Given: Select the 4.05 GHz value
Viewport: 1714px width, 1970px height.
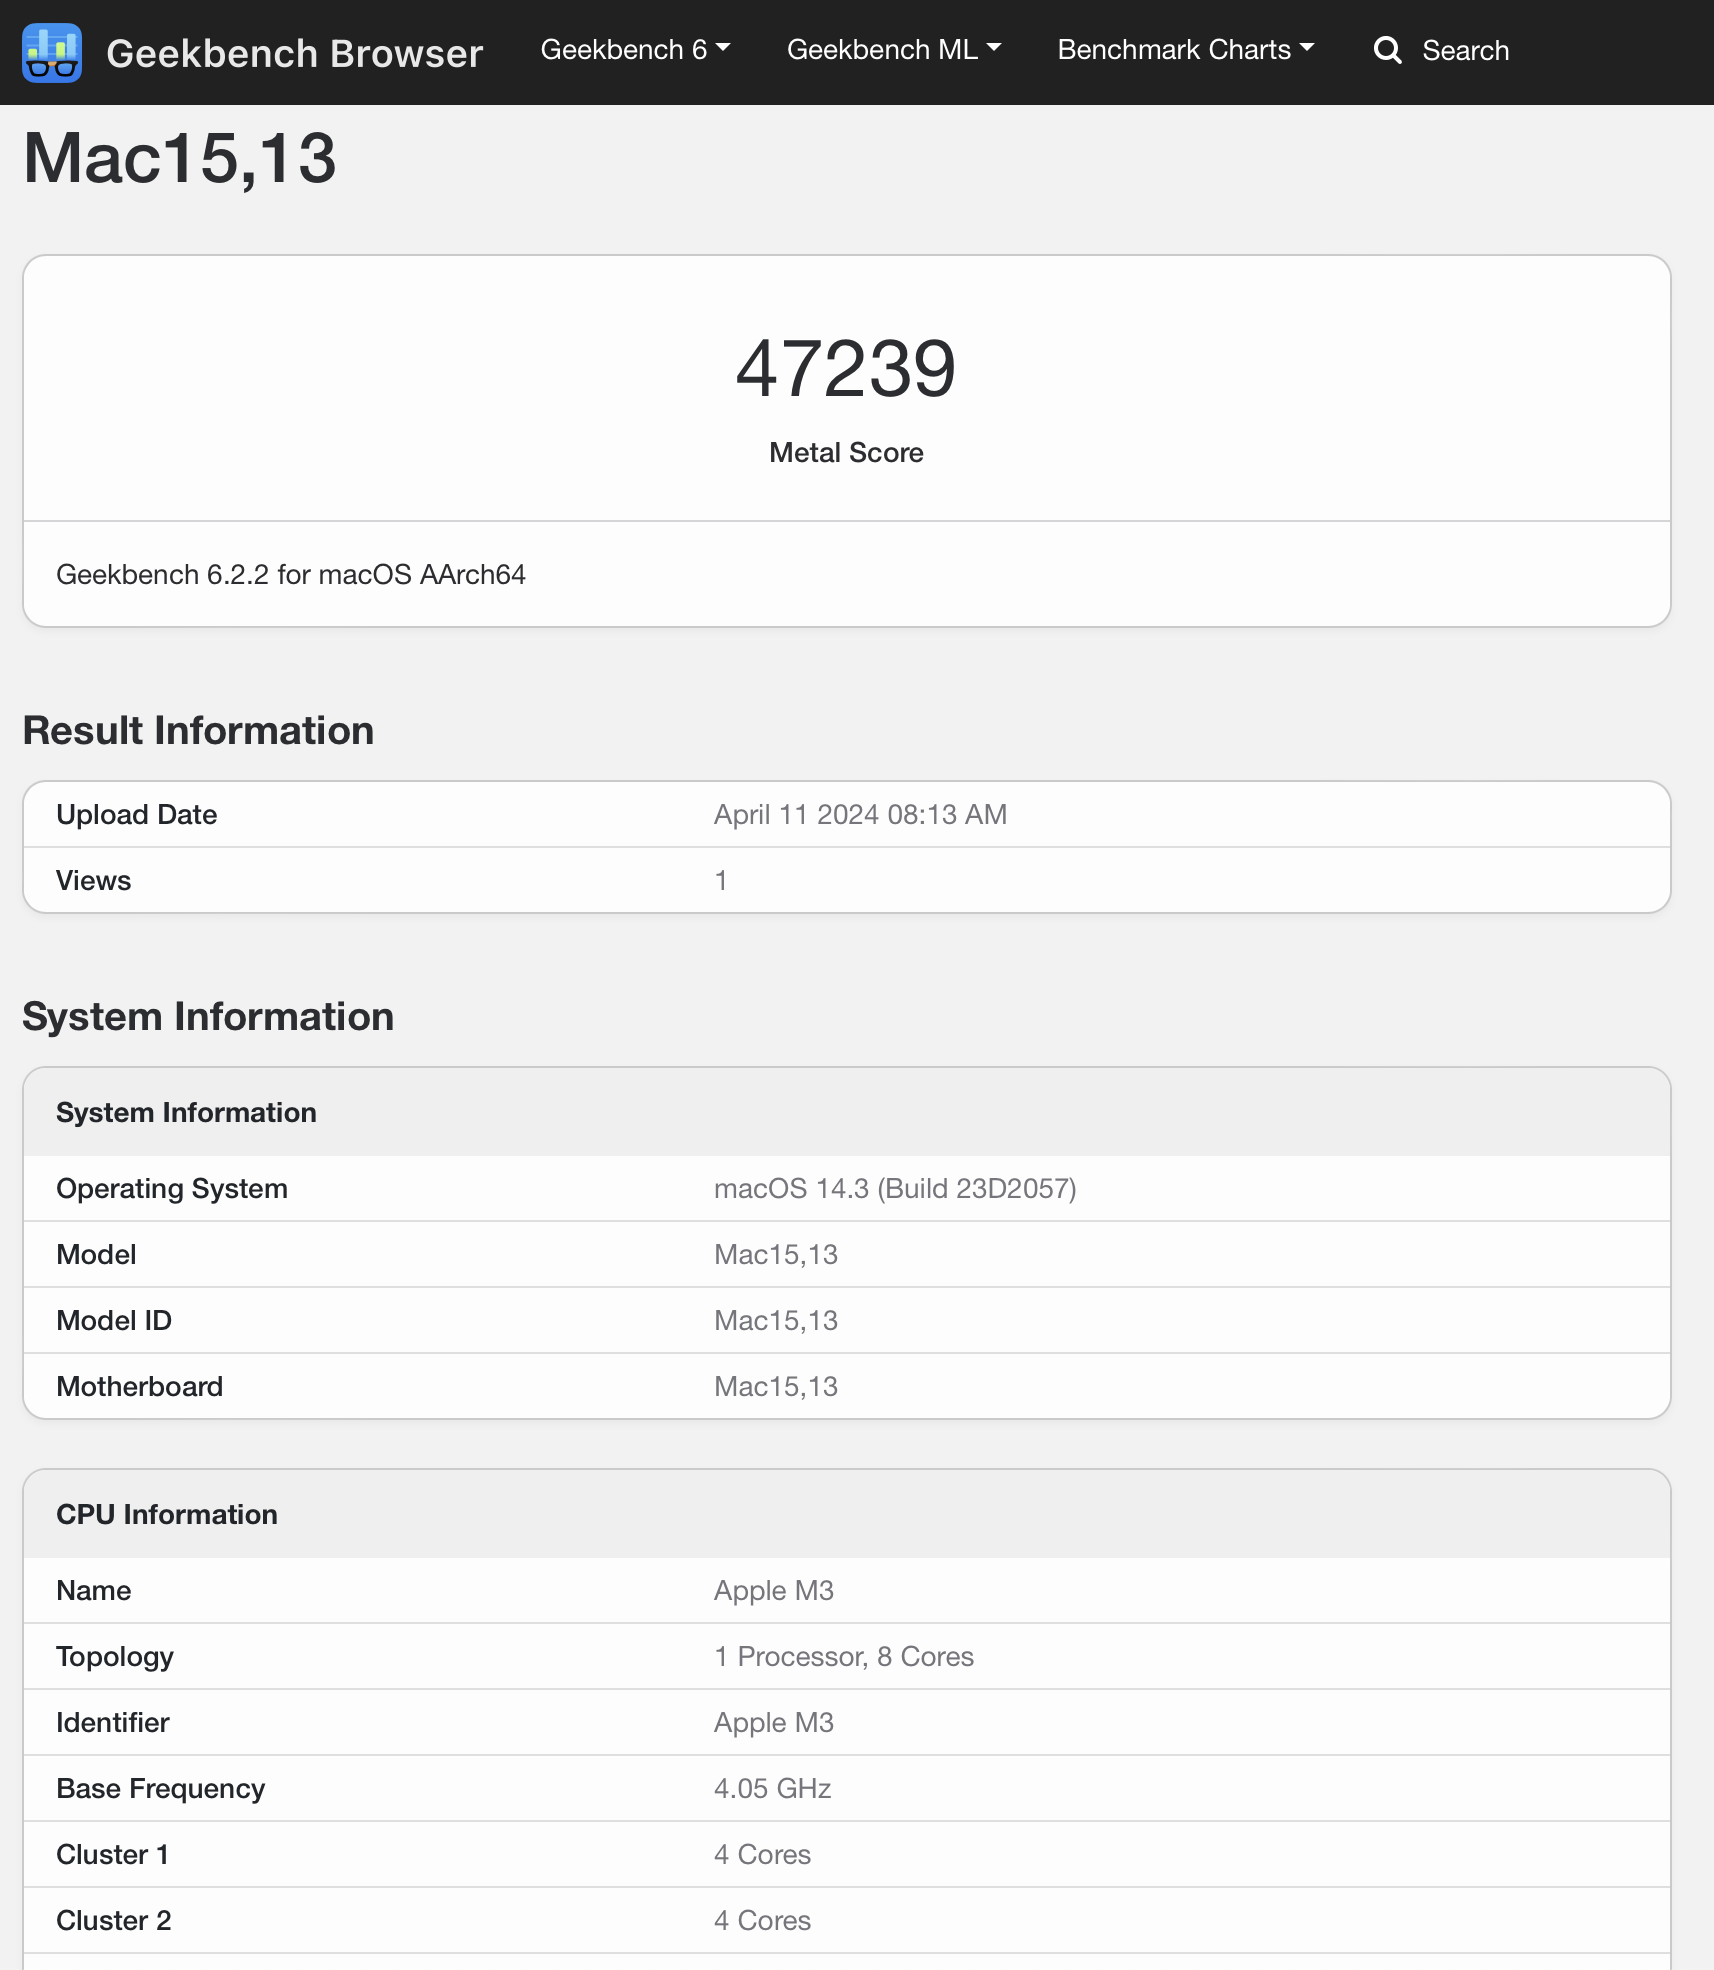Looking at the screenshot, I should 773,1789.
